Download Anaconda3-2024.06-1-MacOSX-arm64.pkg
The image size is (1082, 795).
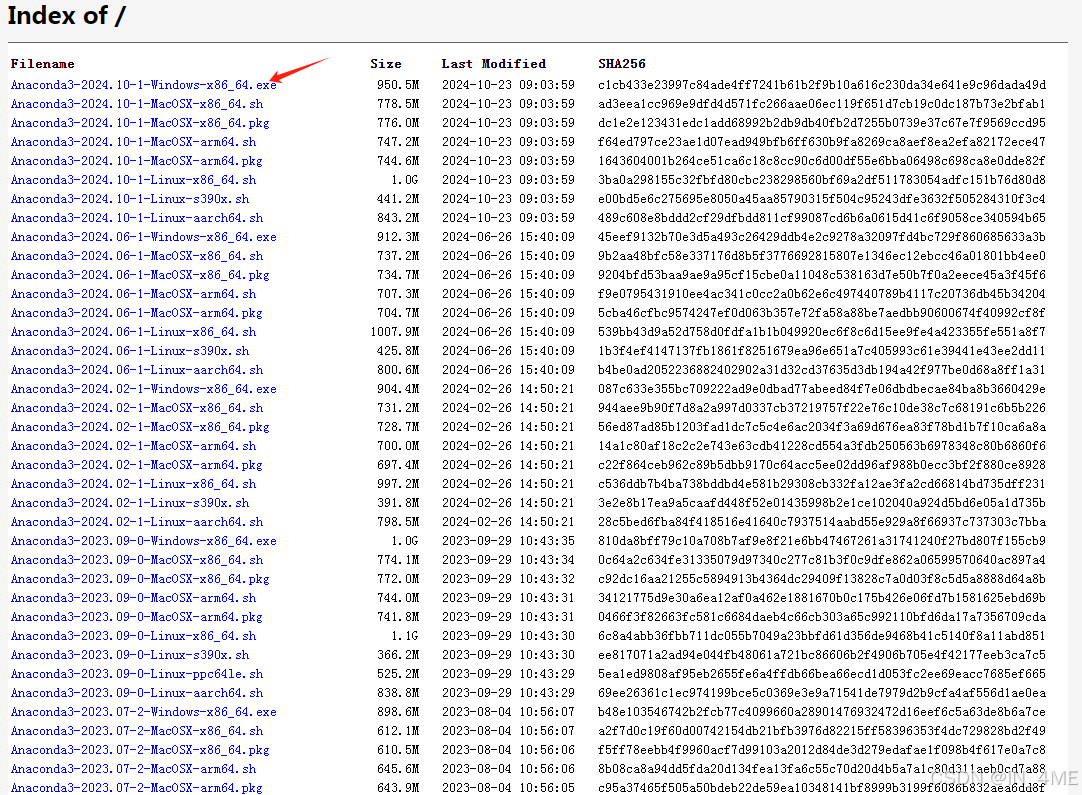tap(137, 313)
